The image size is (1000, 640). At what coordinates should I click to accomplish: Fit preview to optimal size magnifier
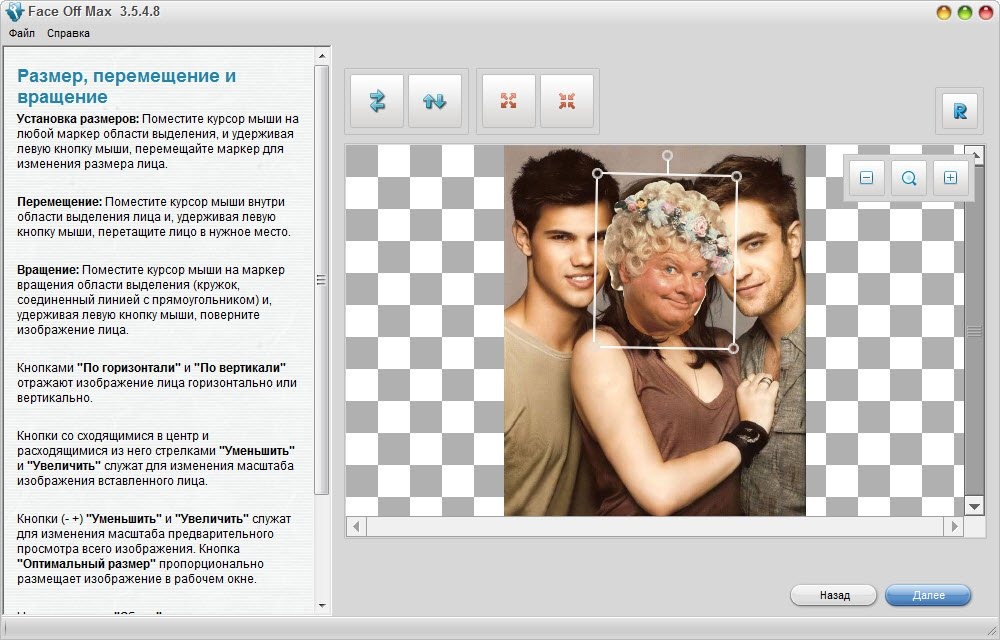coord(909,178)
